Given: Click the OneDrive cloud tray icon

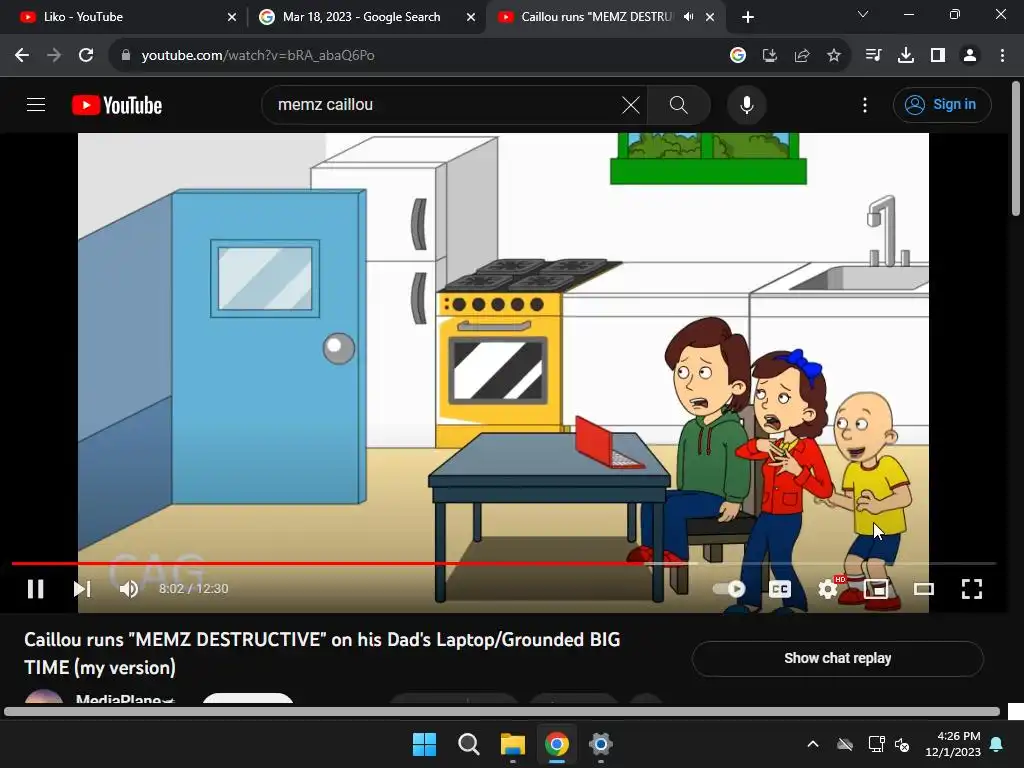Looking at the screenshot, I should (845, 744).
